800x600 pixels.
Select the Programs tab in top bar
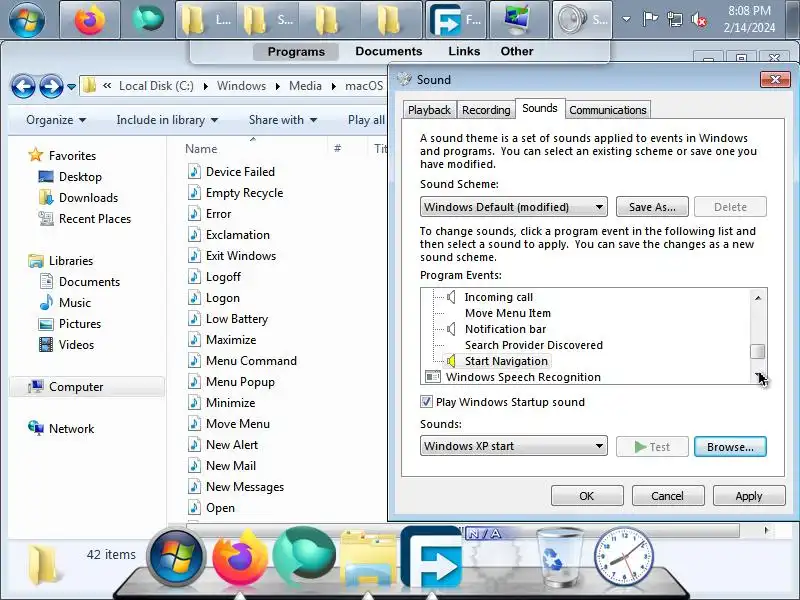(x=296, y=52)
